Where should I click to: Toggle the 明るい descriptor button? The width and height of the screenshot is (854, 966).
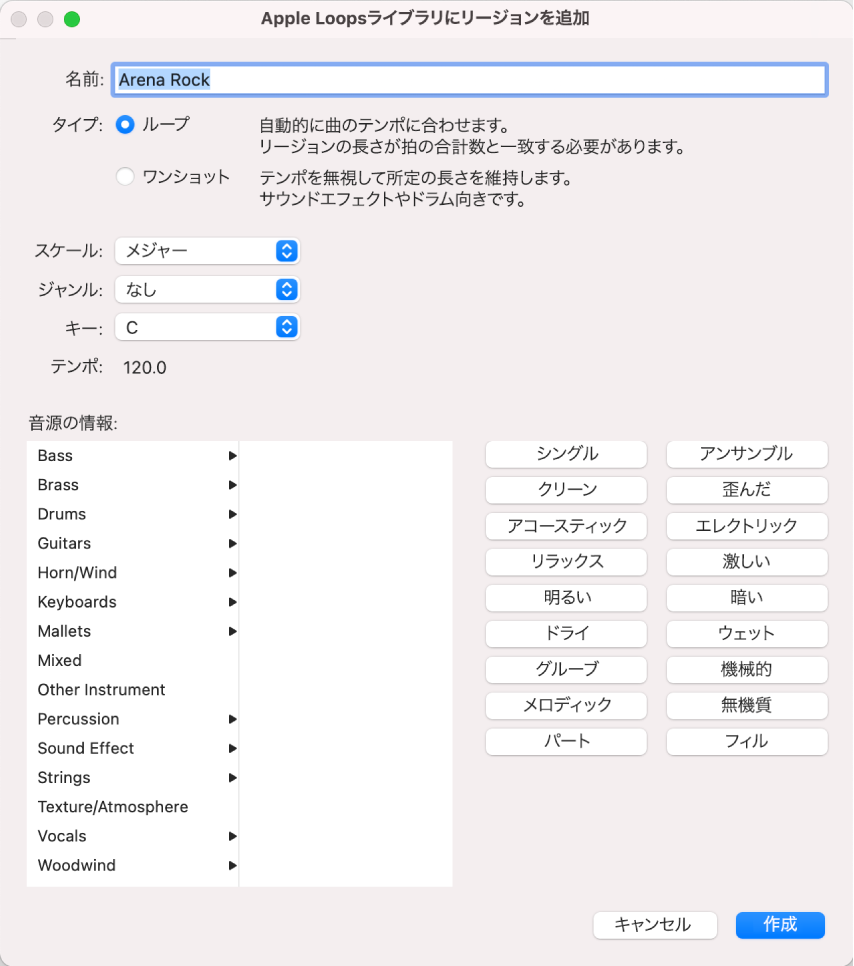tap(566, 598)
